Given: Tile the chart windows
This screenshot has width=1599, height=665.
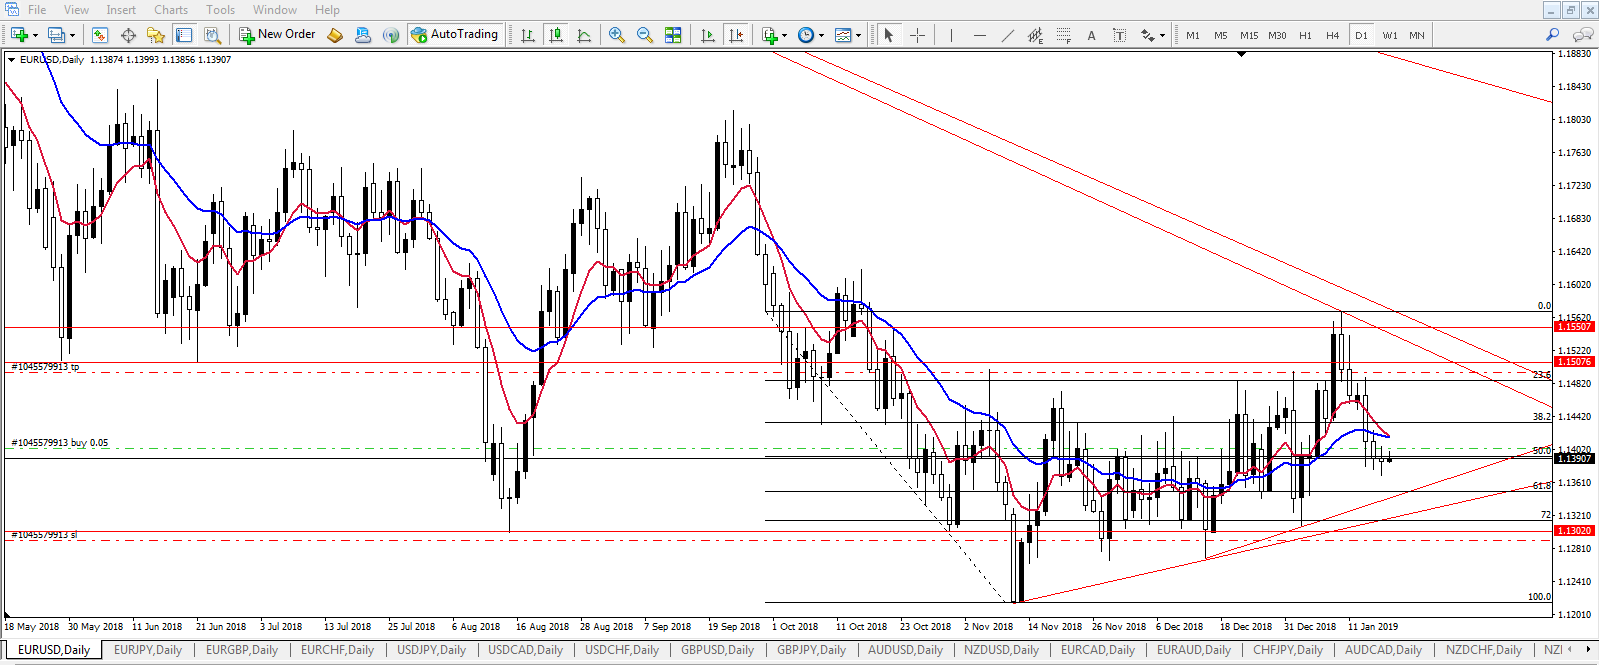Looking at the screenshot, I should (673, 35).
